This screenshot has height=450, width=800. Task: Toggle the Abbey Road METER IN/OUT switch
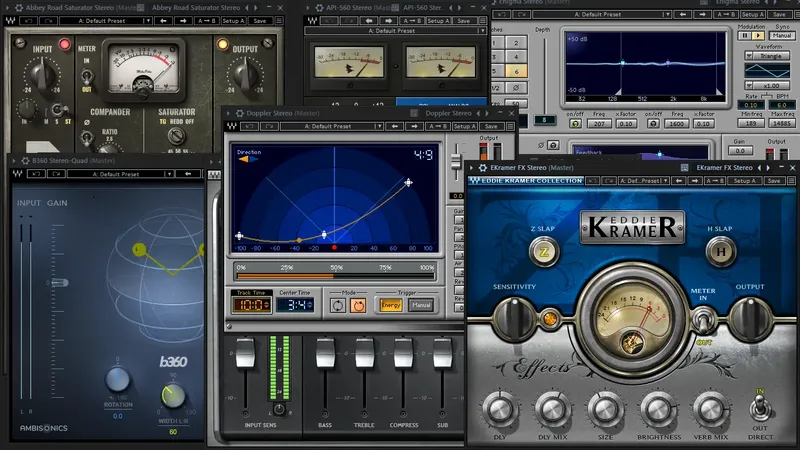click(86, 76)
